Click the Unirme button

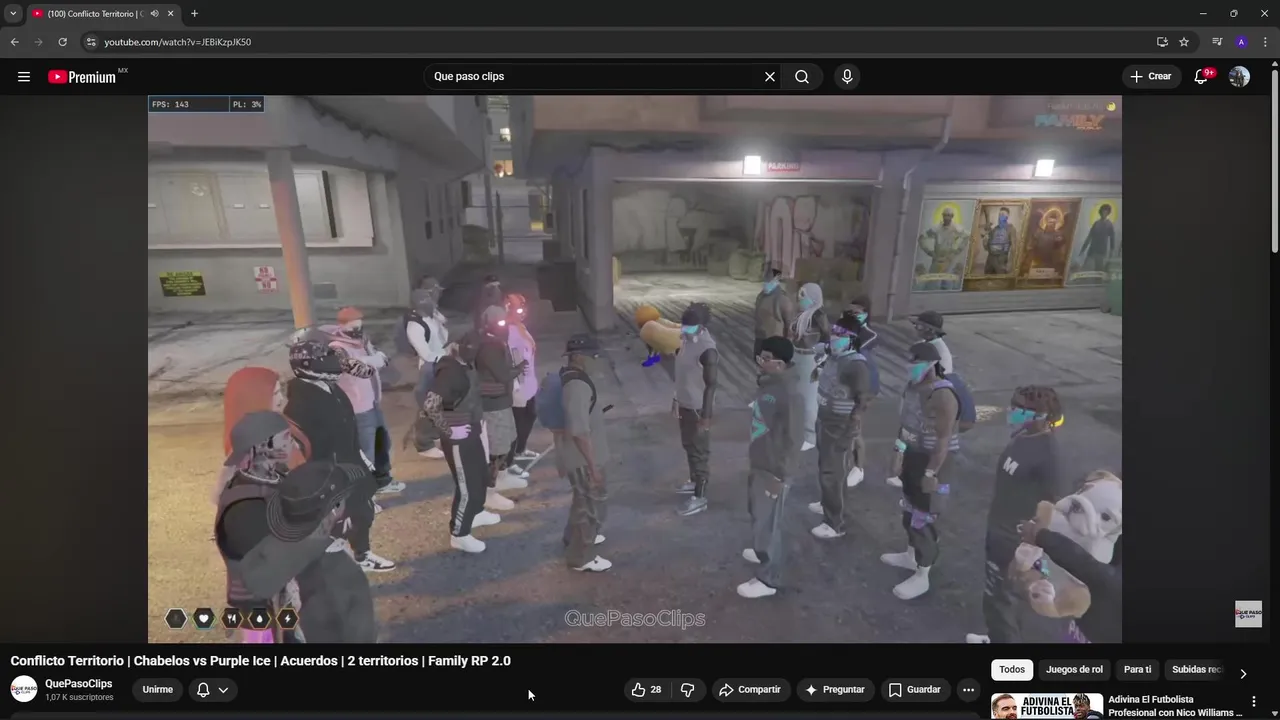157,690
